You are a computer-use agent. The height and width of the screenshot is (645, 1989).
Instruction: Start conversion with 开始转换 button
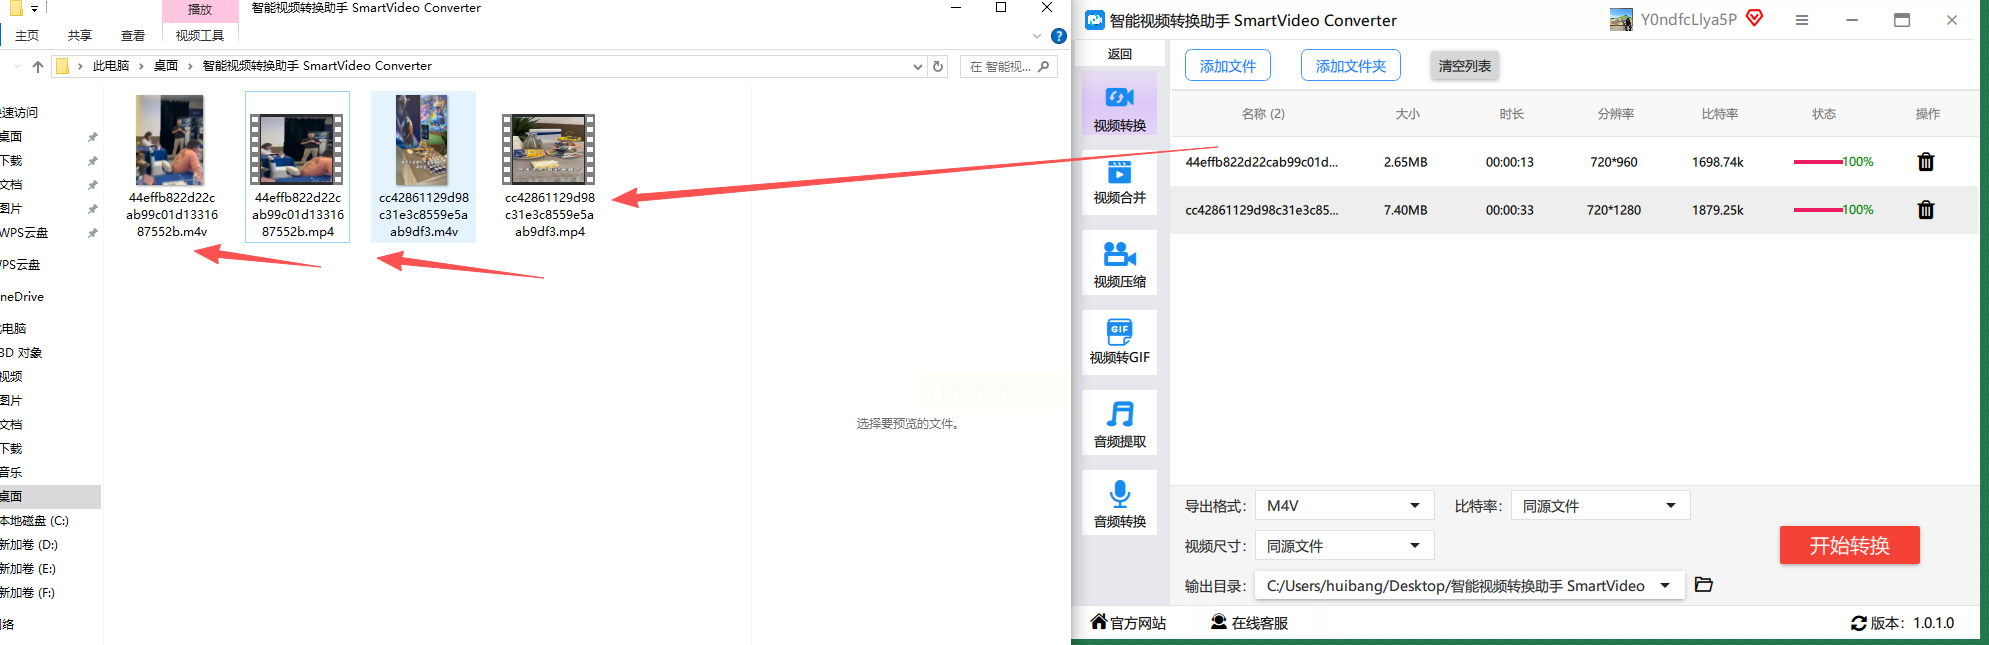[1849, 545]
